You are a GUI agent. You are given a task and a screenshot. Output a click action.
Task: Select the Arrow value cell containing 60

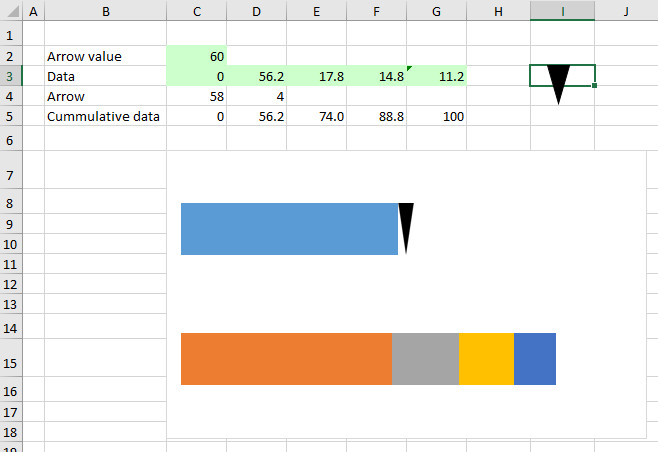point(197,56)
